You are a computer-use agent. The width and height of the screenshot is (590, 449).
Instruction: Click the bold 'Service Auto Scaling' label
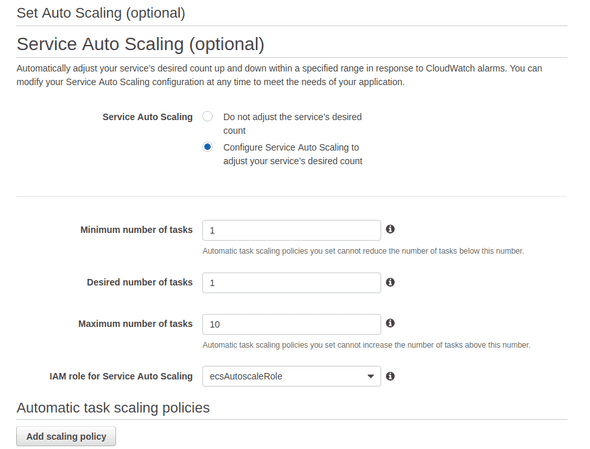(148, 117)
